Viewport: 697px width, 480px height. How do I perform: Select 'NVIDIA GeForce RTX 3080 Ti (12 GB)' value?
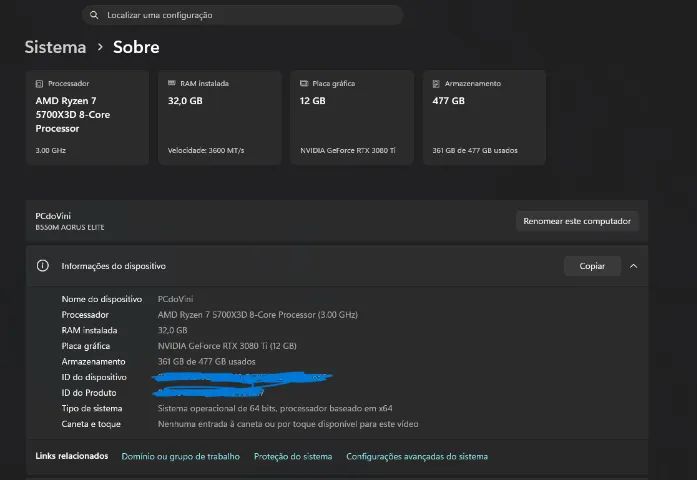(x=227, y=346)
